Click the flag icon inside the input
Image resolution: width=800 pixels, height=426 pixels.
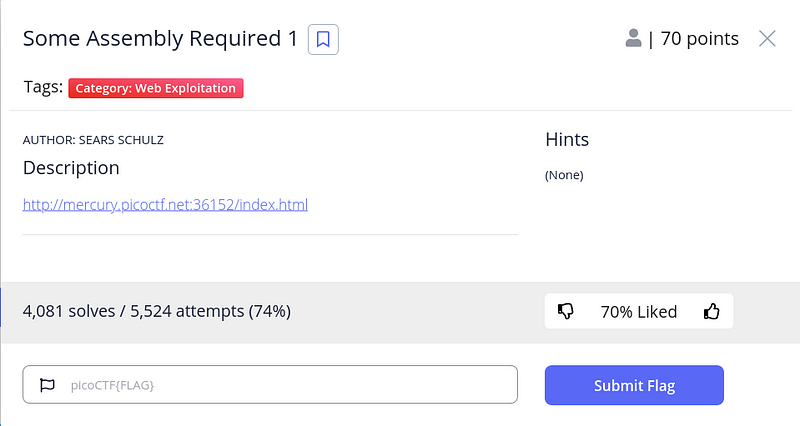(x=46, y=385)
